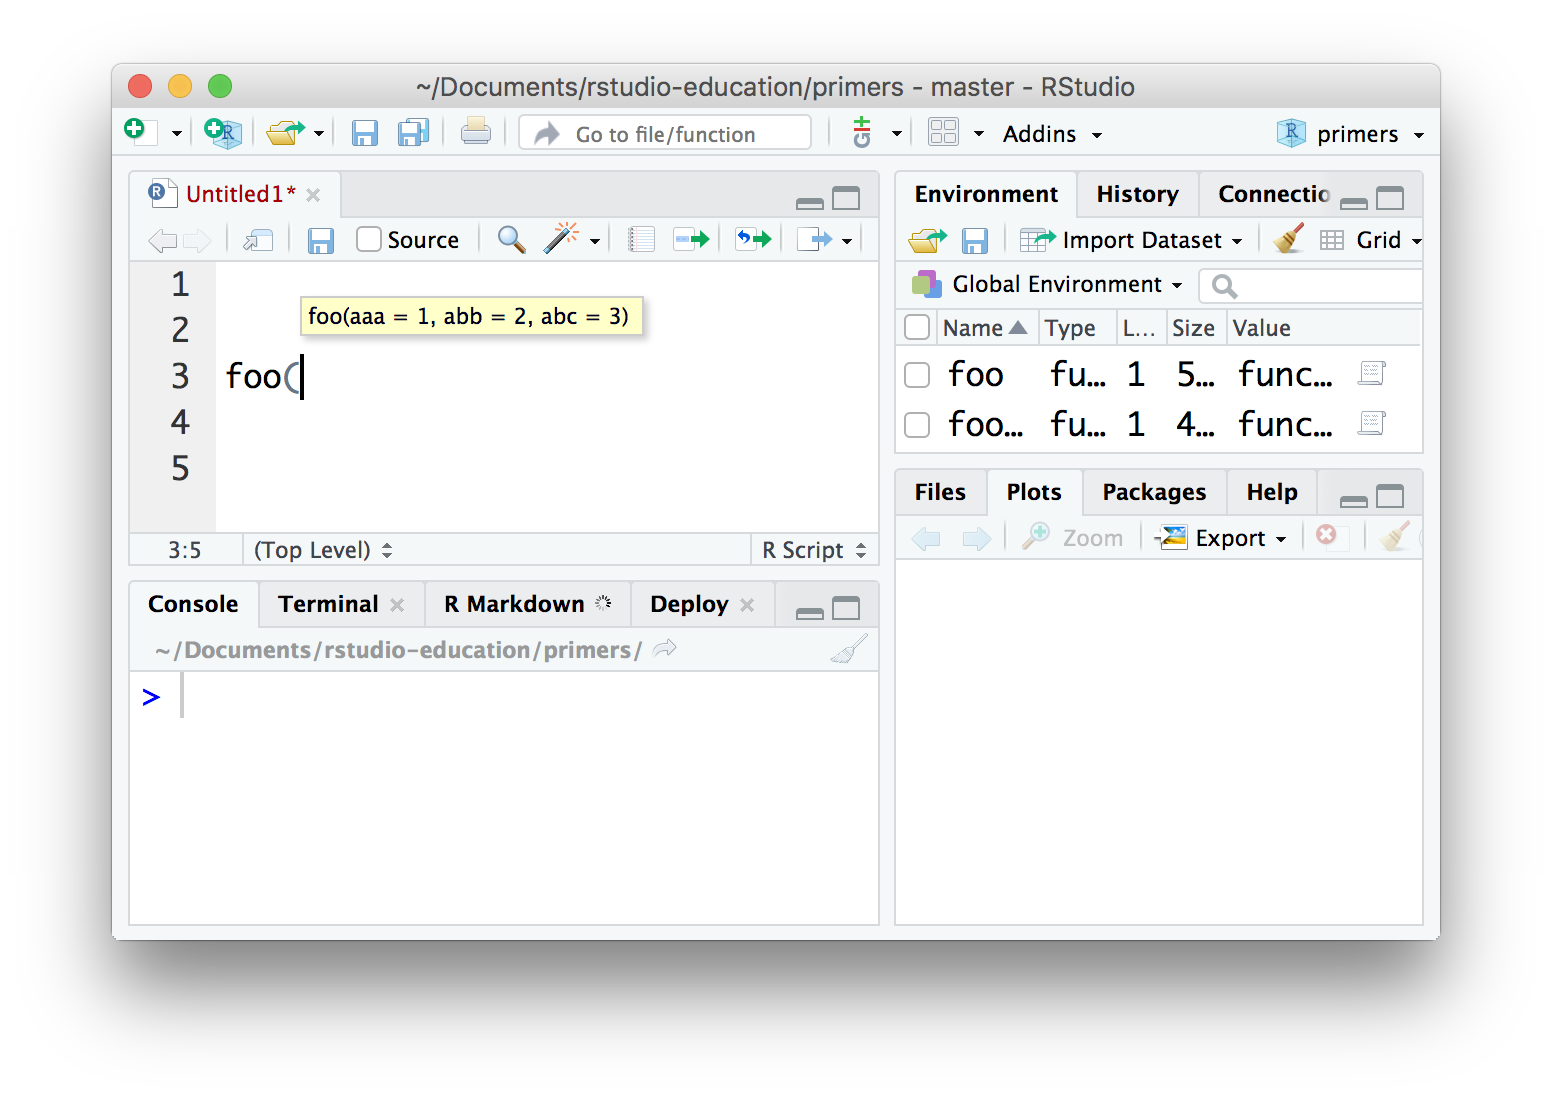Toggle the select-all checkbox beside Name header
Screen dimensions: 1552x1100
917,328
